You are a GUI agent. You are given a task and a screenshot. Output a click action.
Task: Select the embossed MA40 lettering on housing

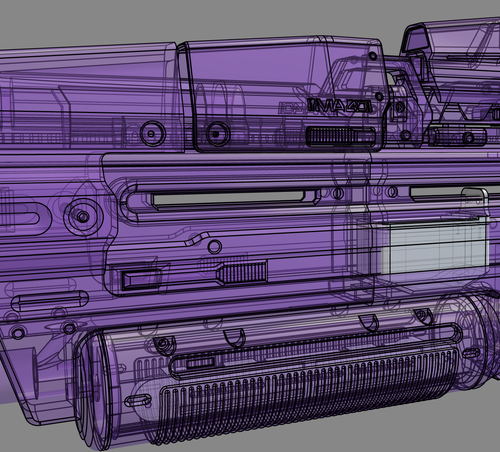(x=339, y=106)
